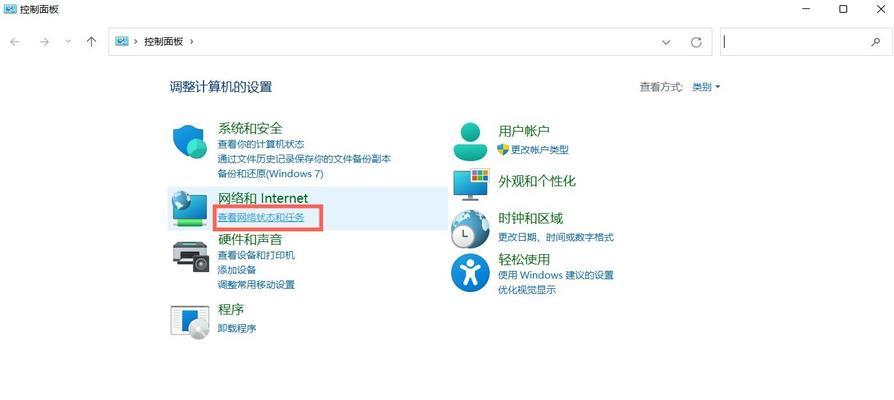Open 程序 category heading

(231, 309)
